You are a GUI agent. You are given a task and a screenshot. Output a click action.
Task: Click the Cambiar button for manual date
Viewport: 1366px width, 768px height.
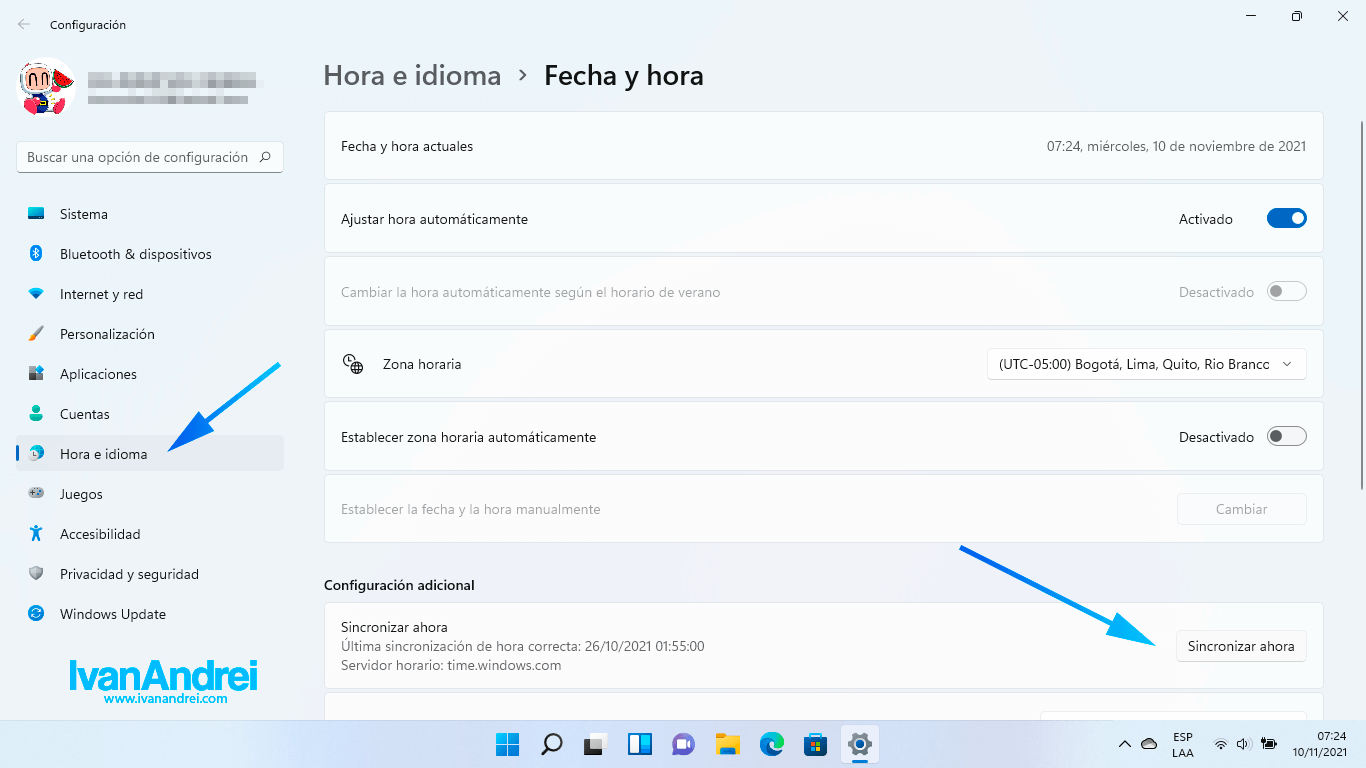point(1241,509)
